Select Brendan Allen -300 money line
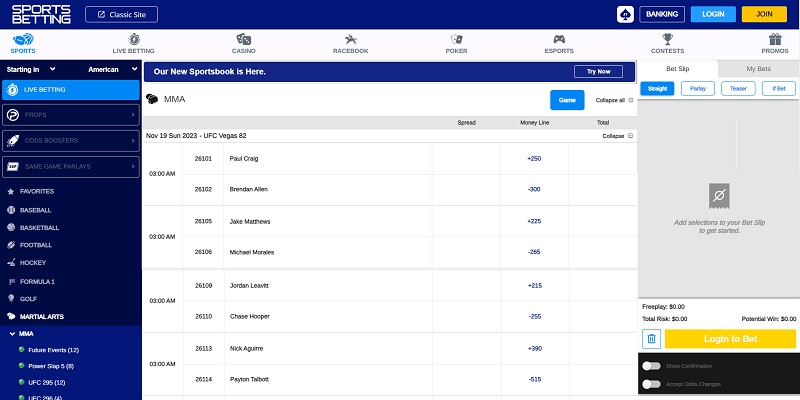This screenshot has width=800, height=400. (534, 189)
